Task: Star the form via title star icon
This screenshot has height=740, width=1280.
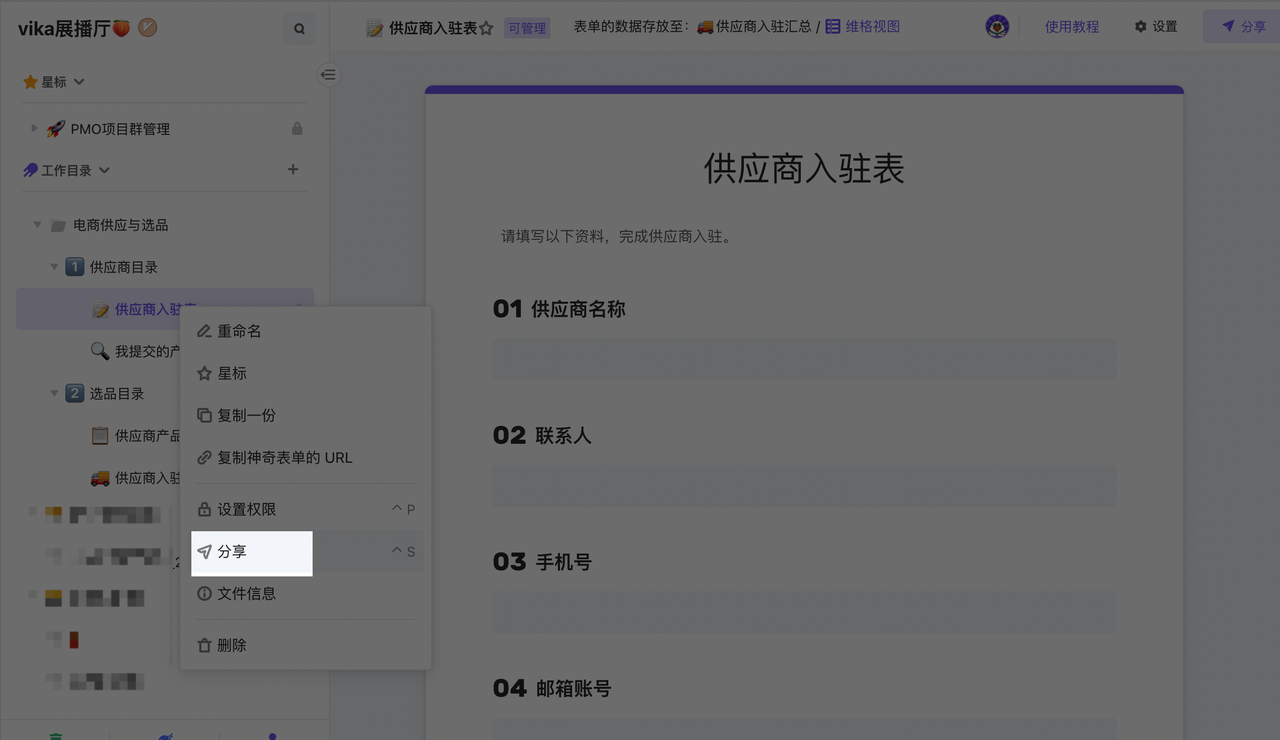Action: pyautogui.click(x=487, y=29)
